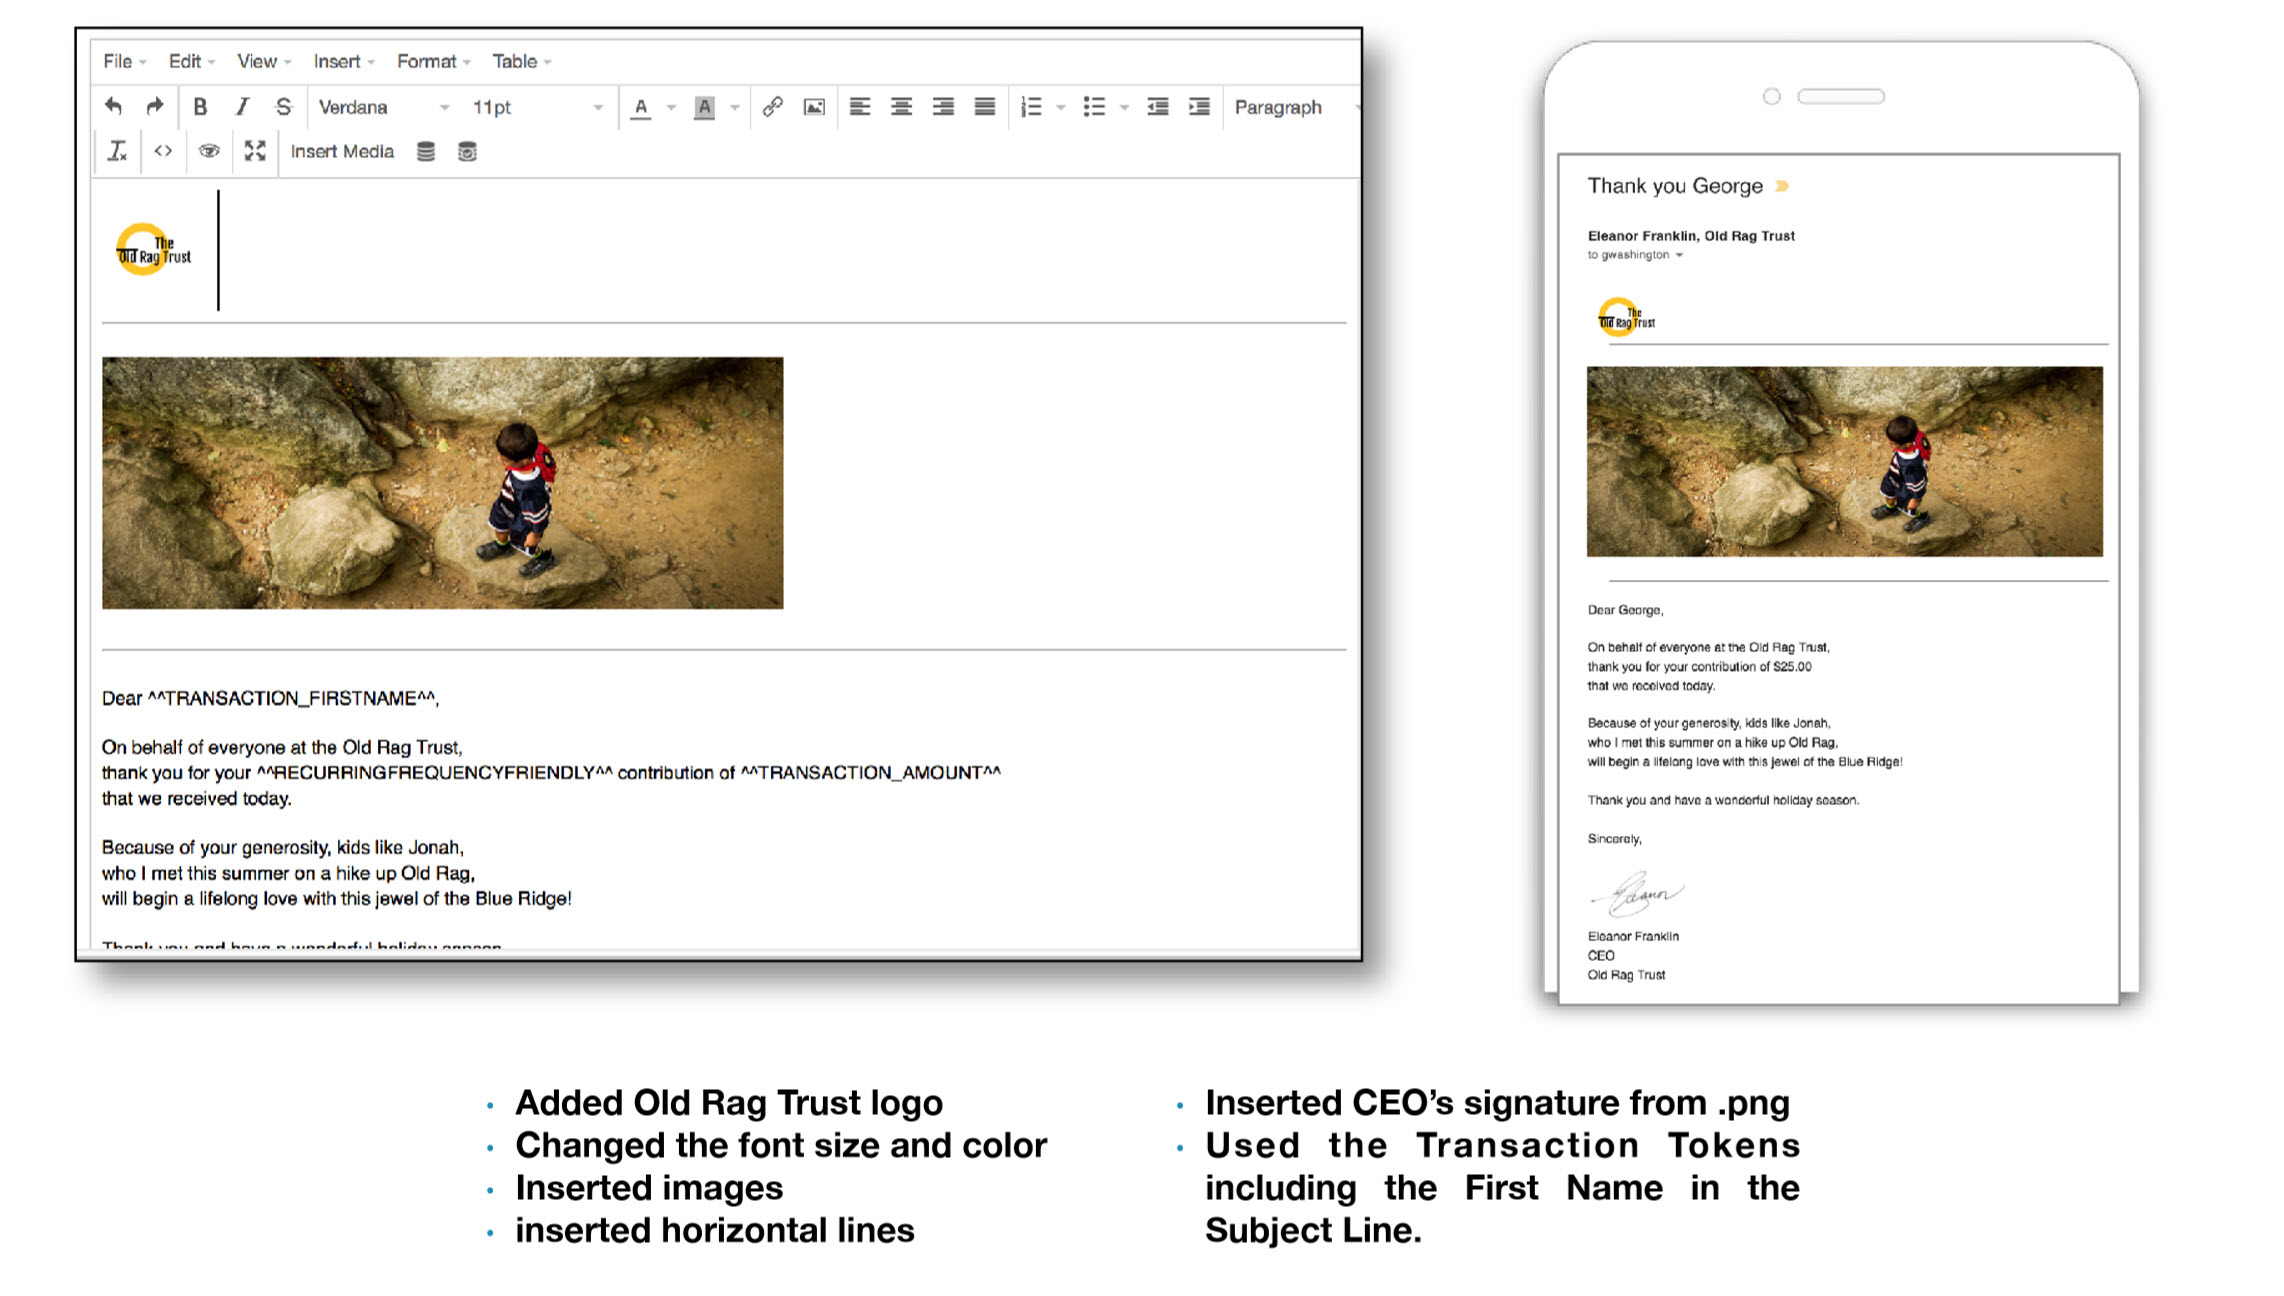Click the second database token icon
Screen dimensions: 2284x1296
pos(467,152)
